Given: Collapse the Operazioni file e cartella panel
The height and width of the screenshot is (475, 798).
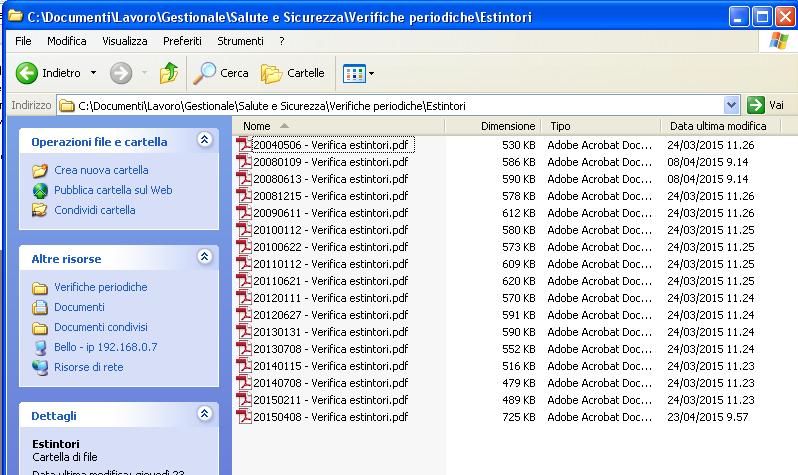Looking at the screenshot, I should pyautogui.click(x=205, y=141).
